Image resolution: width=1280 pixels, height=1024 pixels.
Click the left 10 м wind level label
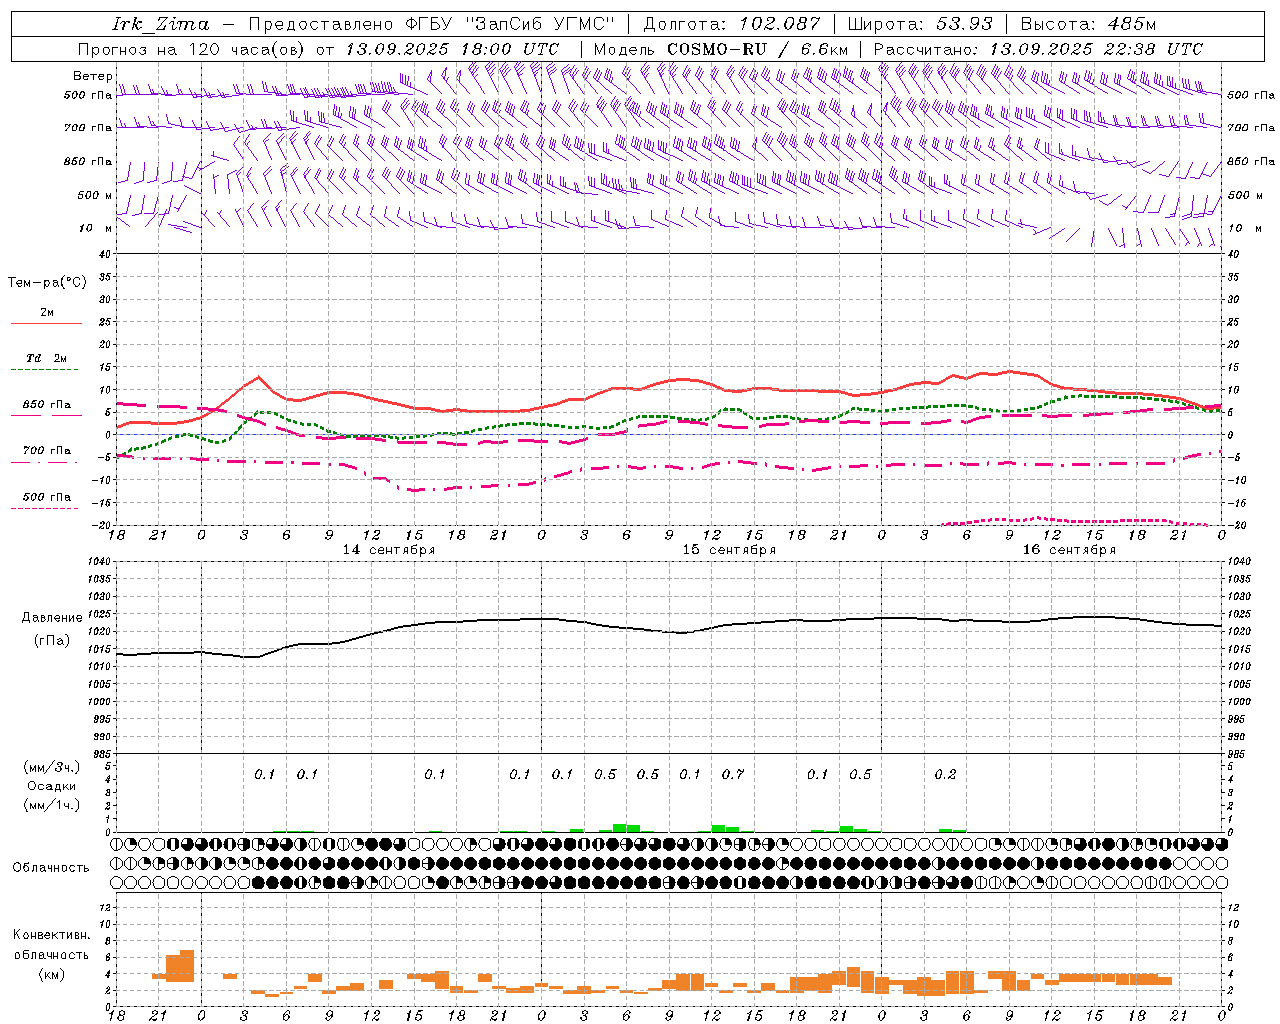pos(95,228)
